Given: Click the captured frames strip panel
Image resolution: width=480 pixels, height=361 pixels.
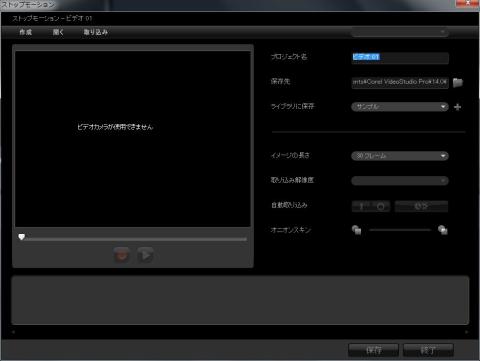Looking at the screenshot, I should (x=240, y=300).
